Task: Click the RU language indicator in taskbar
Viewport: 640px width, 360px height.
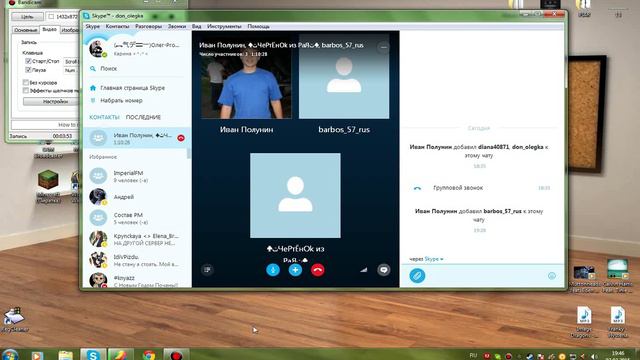Action: (473, 356)
